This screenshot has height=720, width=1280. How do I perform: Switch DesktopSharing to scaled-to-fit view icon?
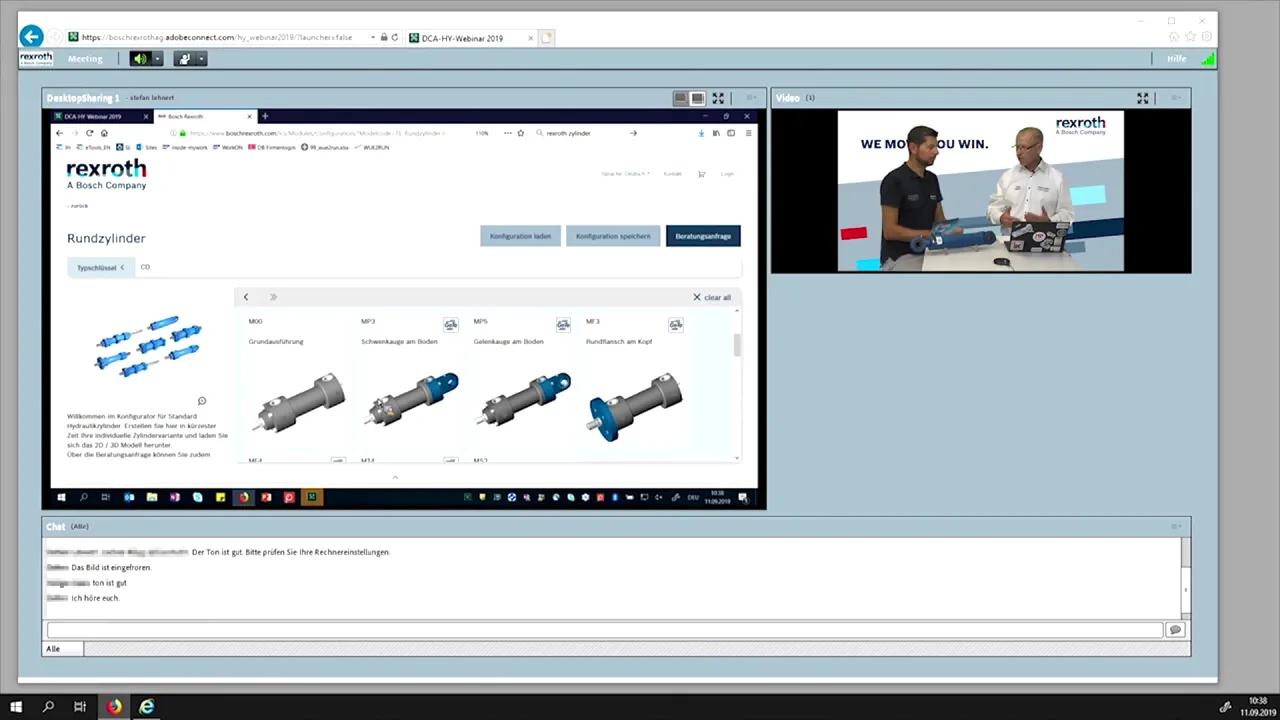coord(680,98)
